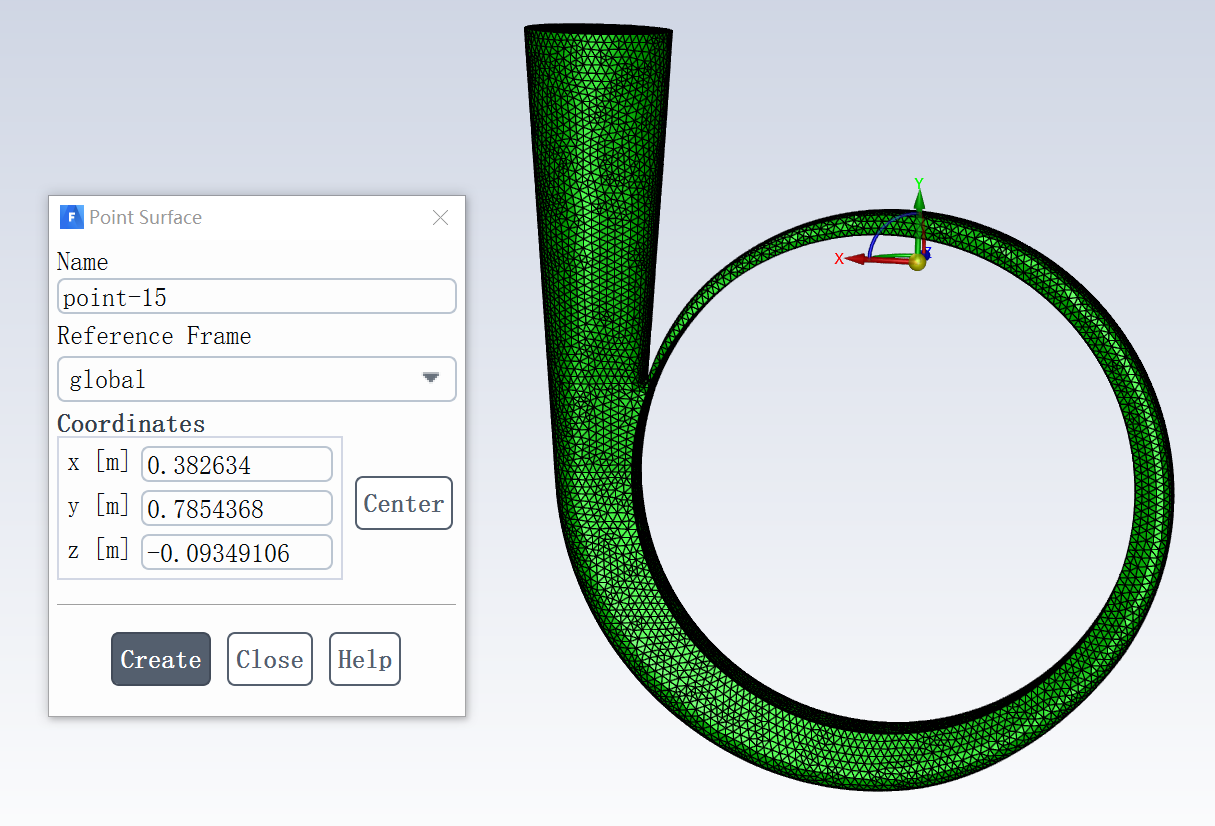Image resolution: width=1215 pixels, height=826 pixels.
Task: Click the Fluent logo in the dialog title bar
Action: [71, 217]
